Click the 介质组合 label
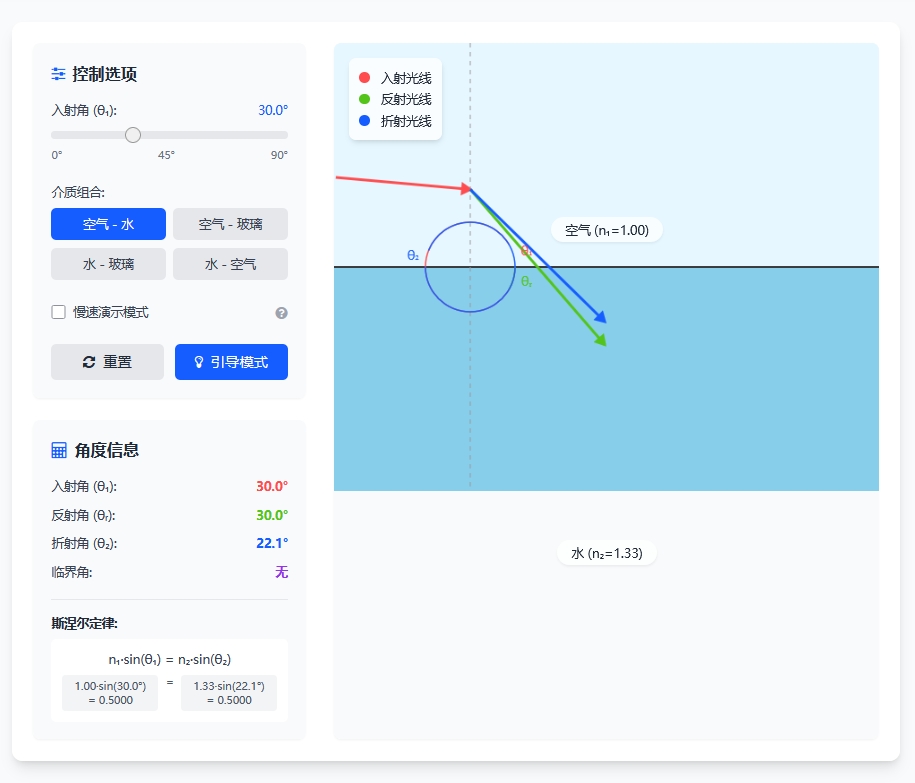 point(78,193)
